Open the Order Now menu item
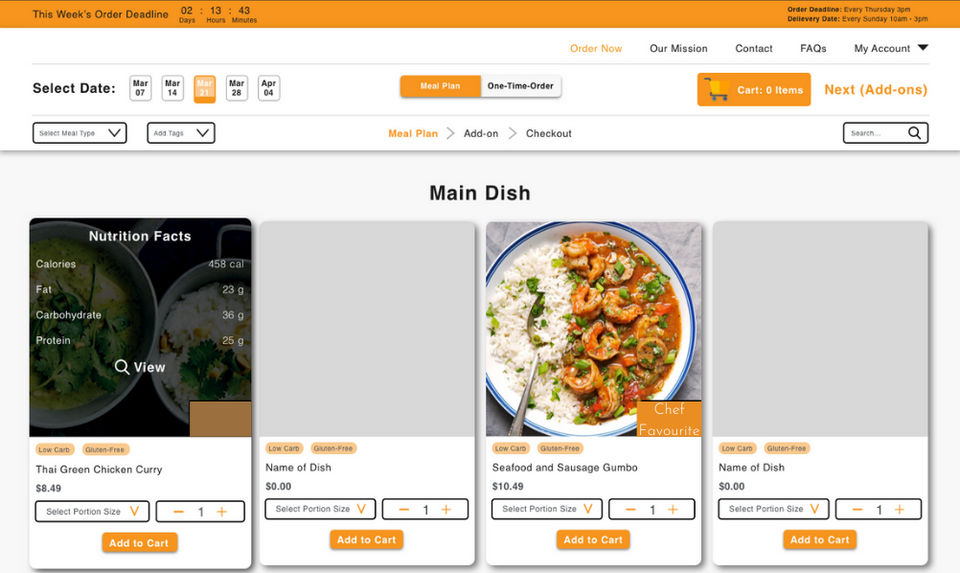Screen dimensions: 960x573 point(596,48)
